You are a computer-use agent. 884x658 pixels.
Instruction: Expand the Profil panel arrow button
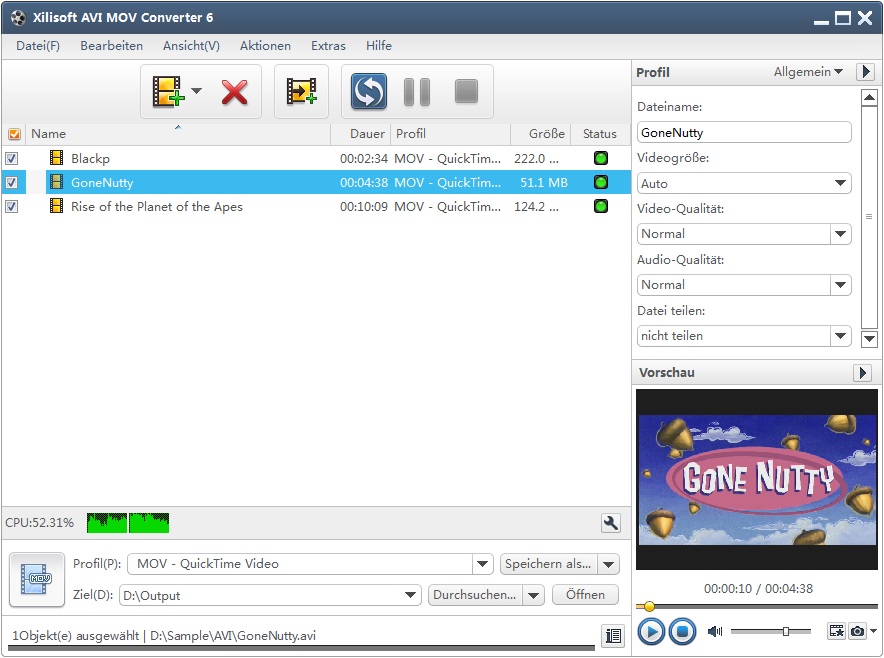865,72
